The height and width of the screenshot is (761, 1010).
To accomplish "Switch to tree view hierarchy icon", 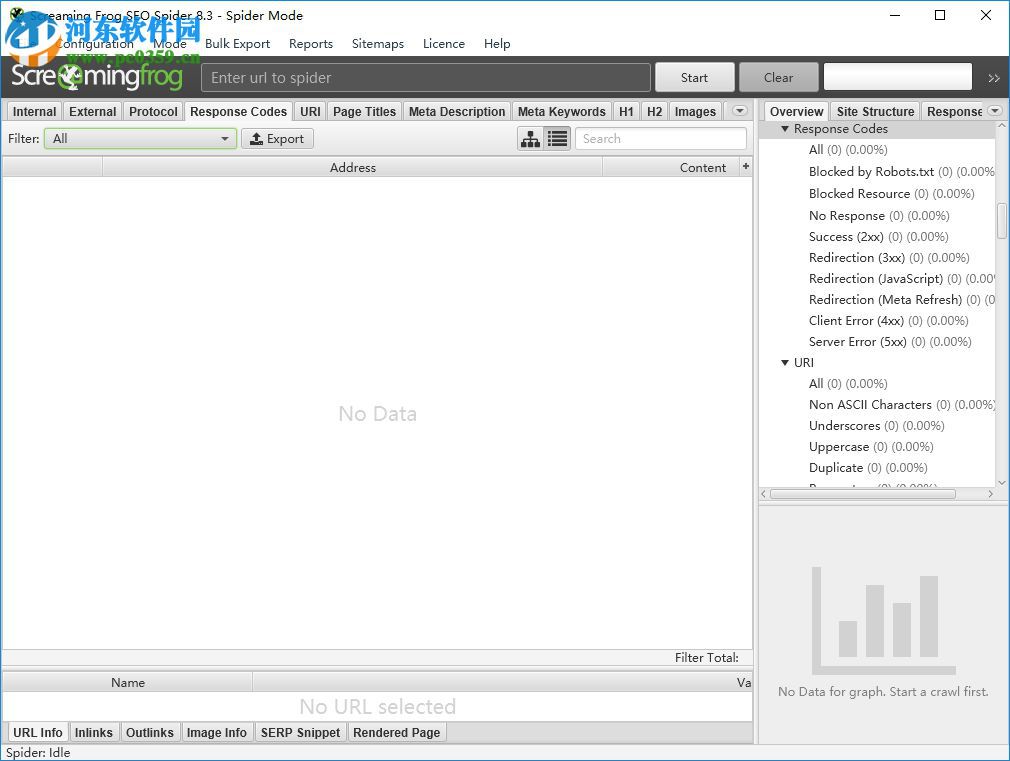I will (530, 139).
